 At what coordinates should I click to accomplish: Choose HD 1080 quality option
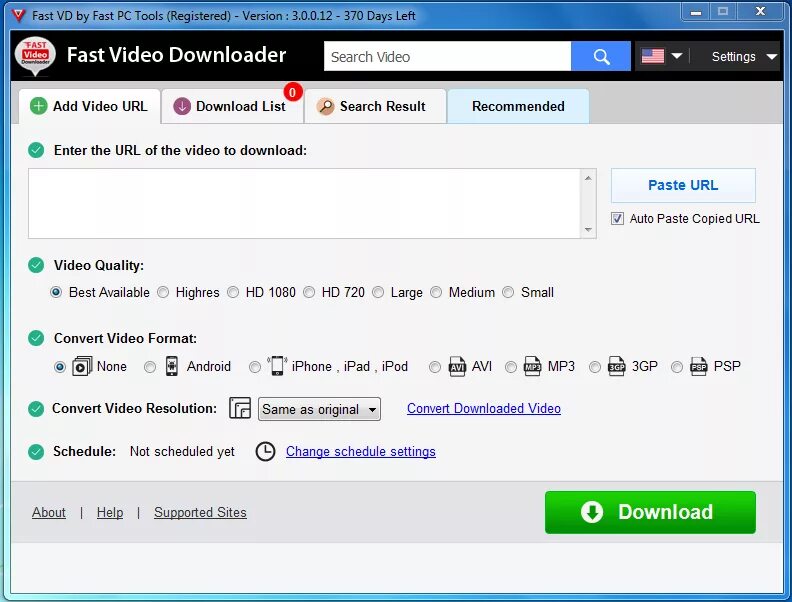[233, 292]
